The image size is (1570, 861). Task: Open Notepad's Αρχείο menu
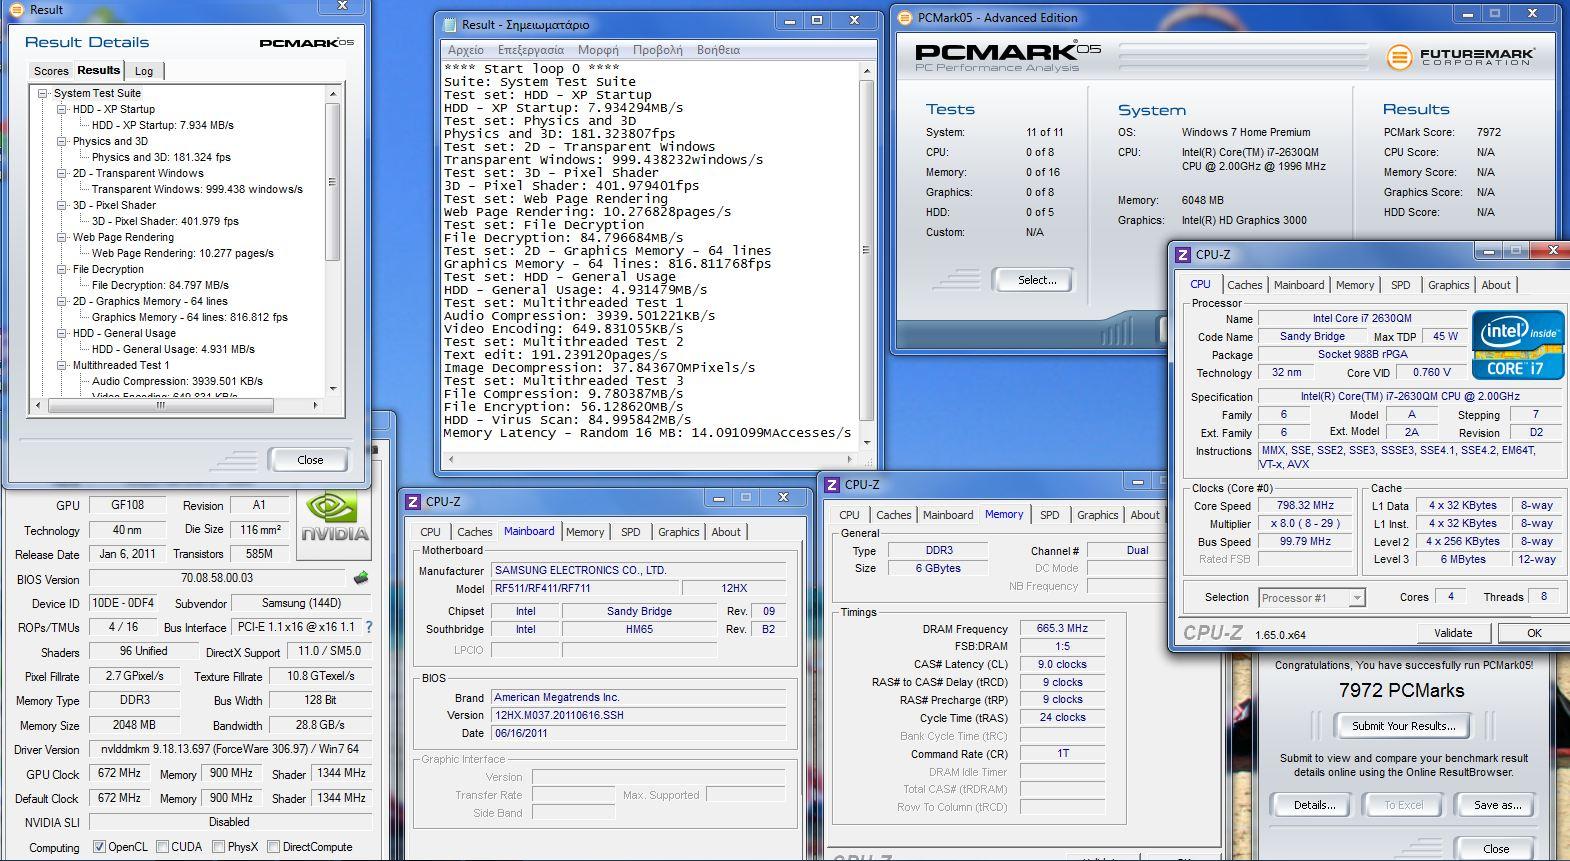(x=466, y=50)
